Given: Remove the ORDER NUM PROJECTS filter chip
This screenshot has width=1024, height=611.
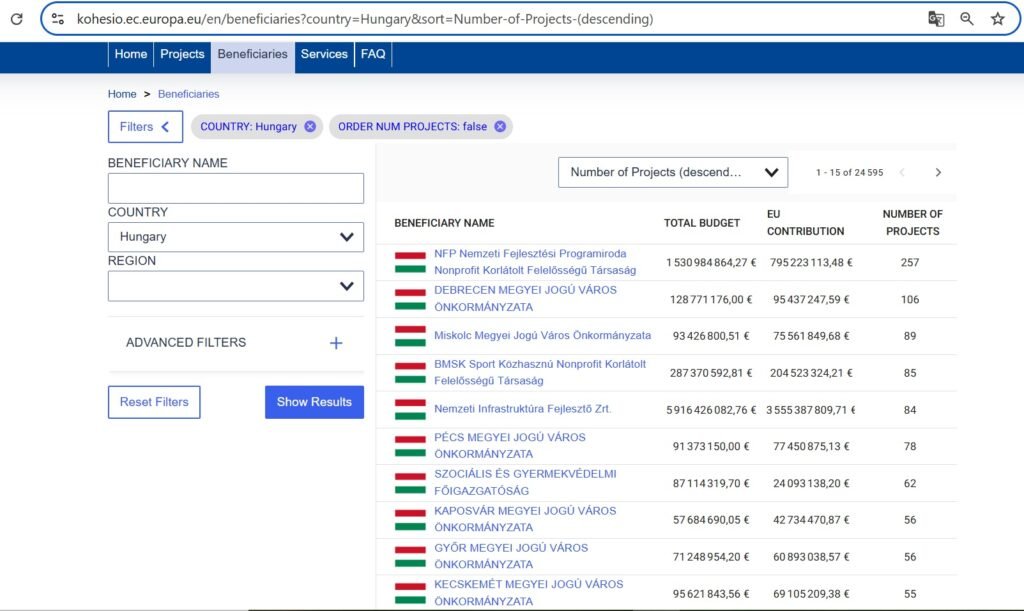Looking at the screenshot, I should [500, 127].
